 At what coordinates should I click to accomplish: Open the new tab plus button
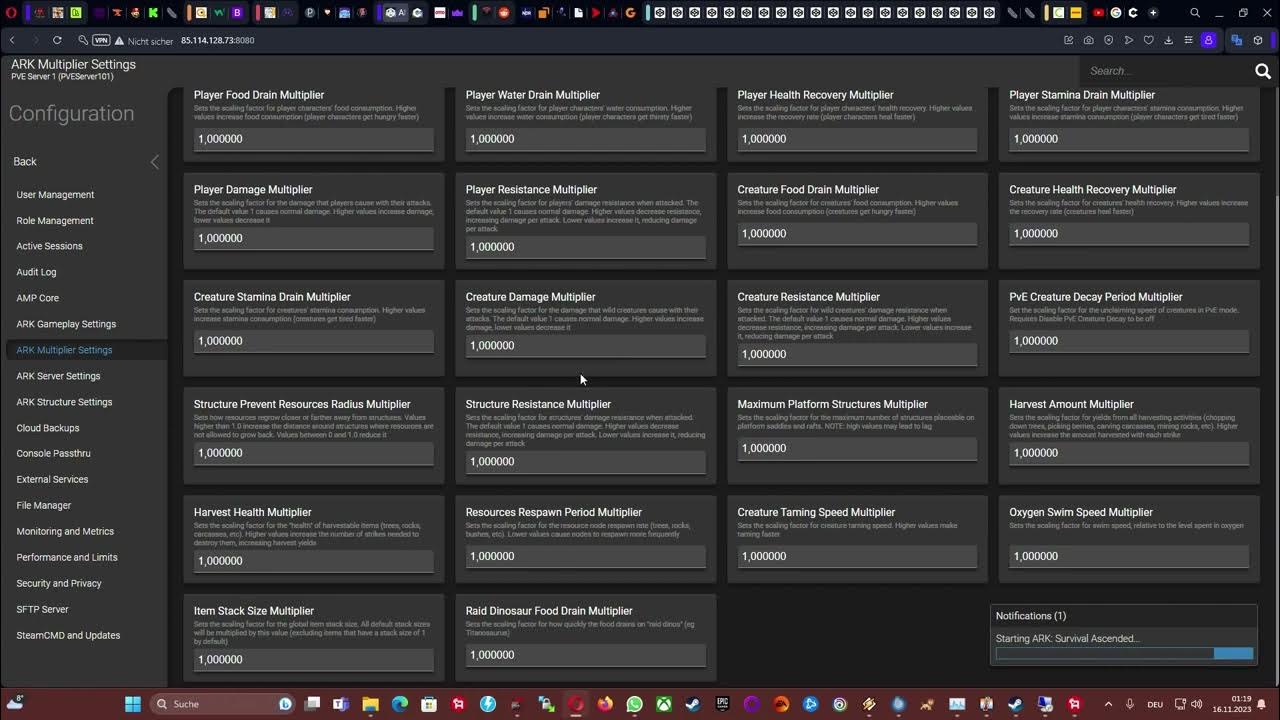[x=1153, y=13]
